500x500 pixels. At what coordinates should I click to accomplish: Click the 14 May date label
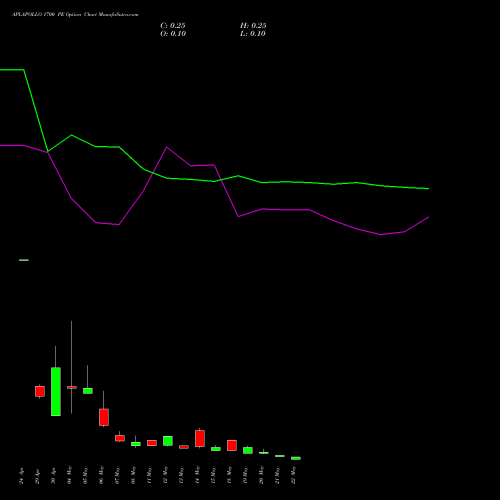pyautogui.click(x=197, y=475)
